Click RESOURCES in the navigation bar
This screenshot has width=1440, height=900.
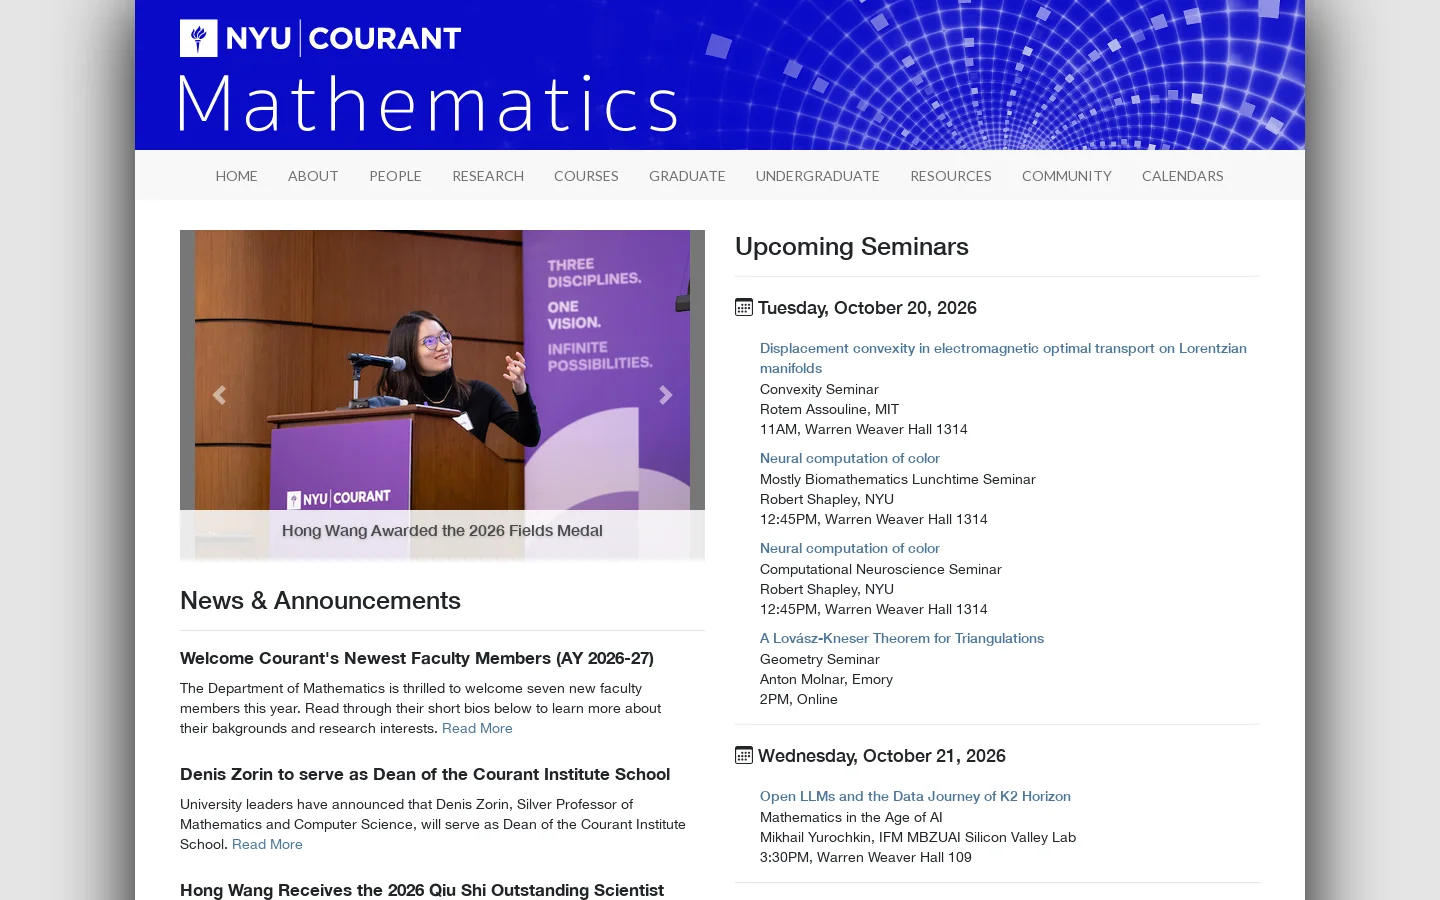coord(951,176)
